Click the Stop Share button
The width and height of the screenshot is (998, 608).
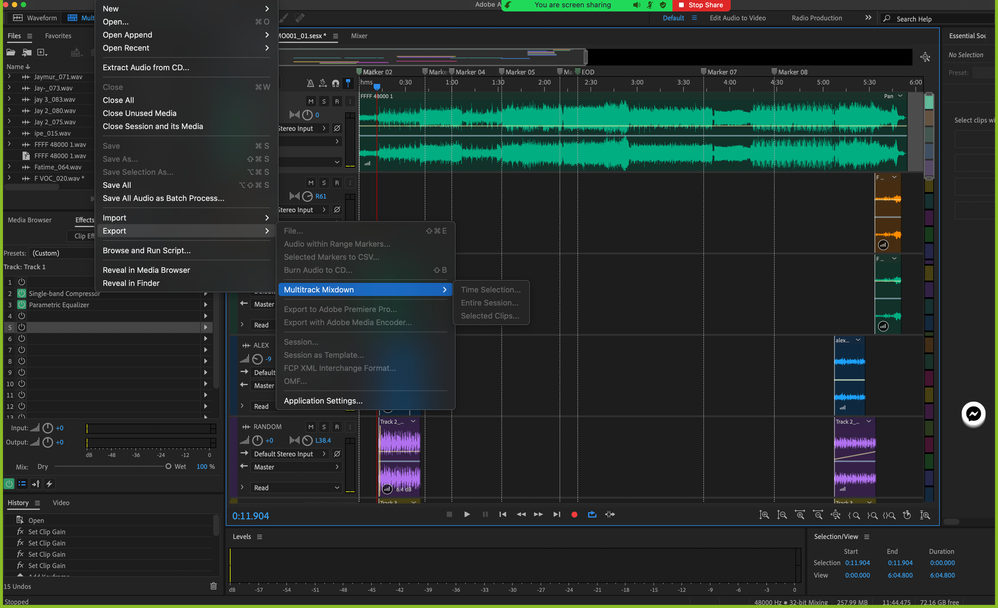(x=700, y=5)
